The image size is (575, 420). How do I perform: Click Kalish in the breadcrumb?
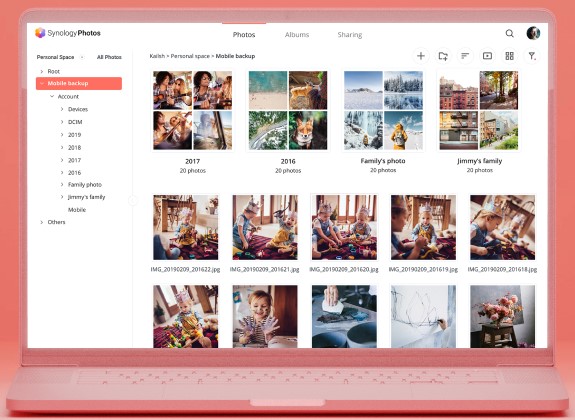point(157,56)
